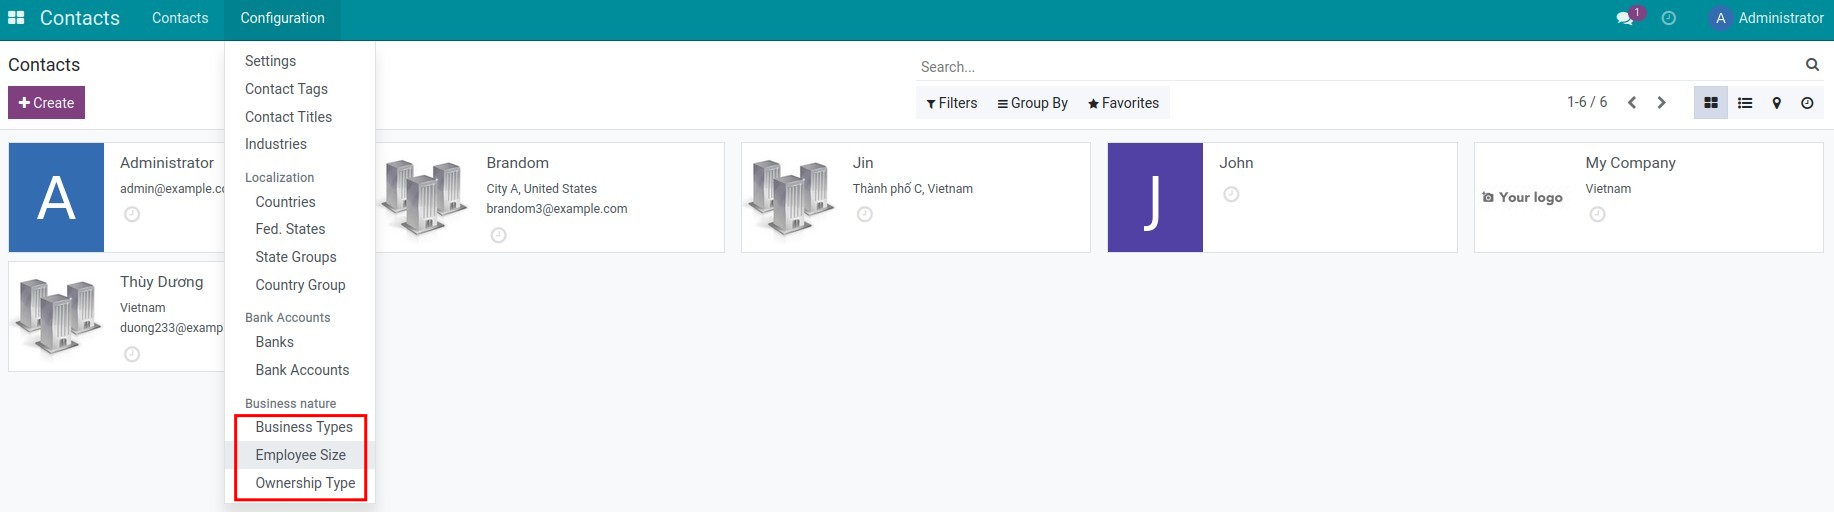Select Employee Size from Configuration menu

300,455
